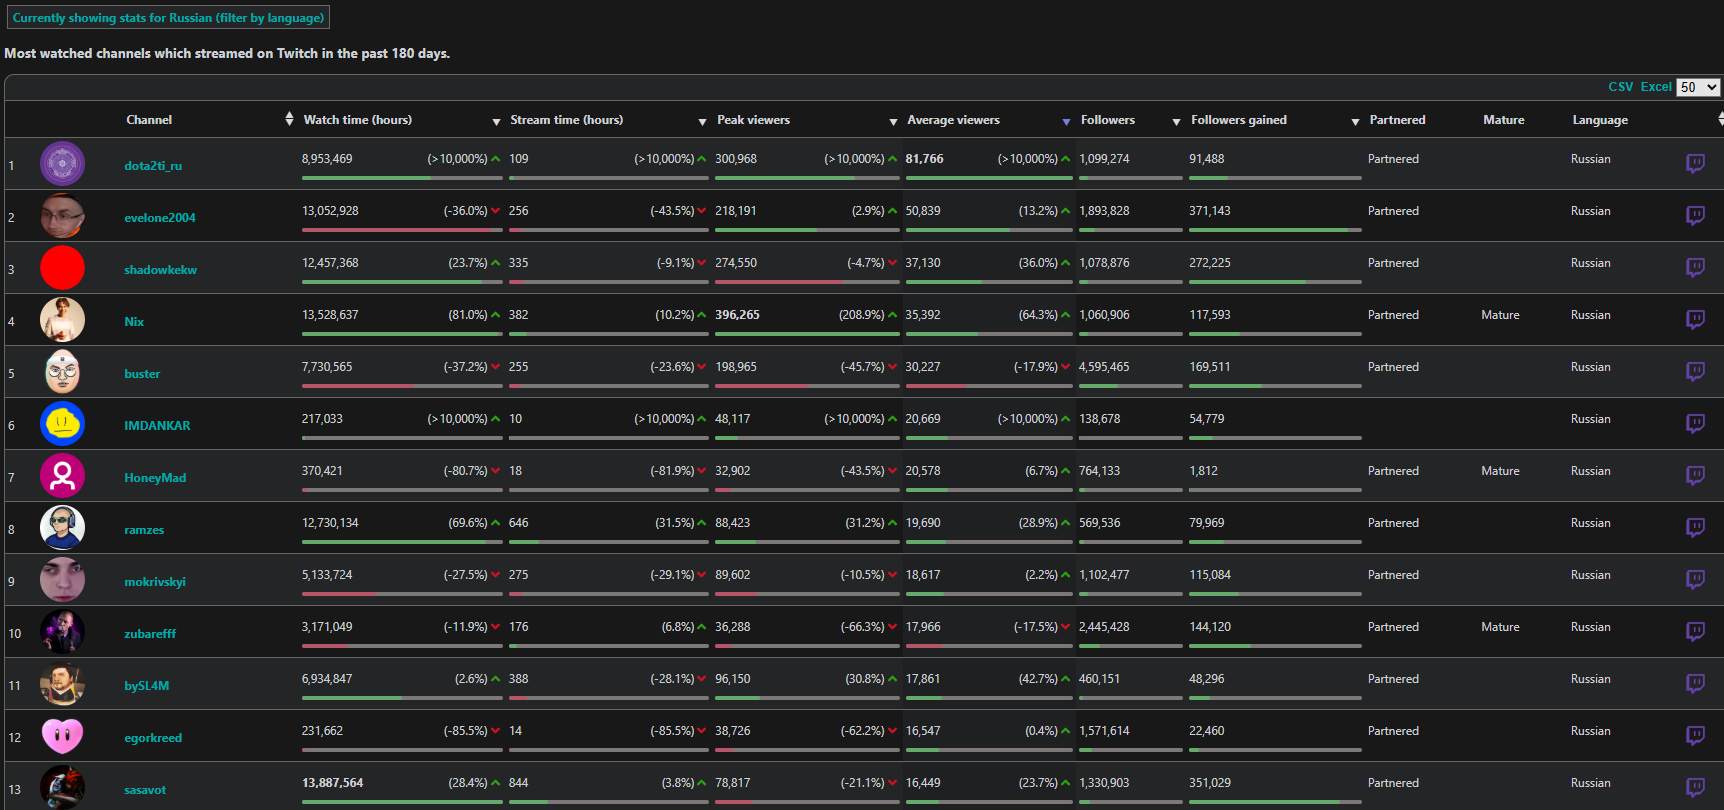Open dota2ti_ru channel link
The width and height of the screenshot is (1724, 810).
(153, 166)
